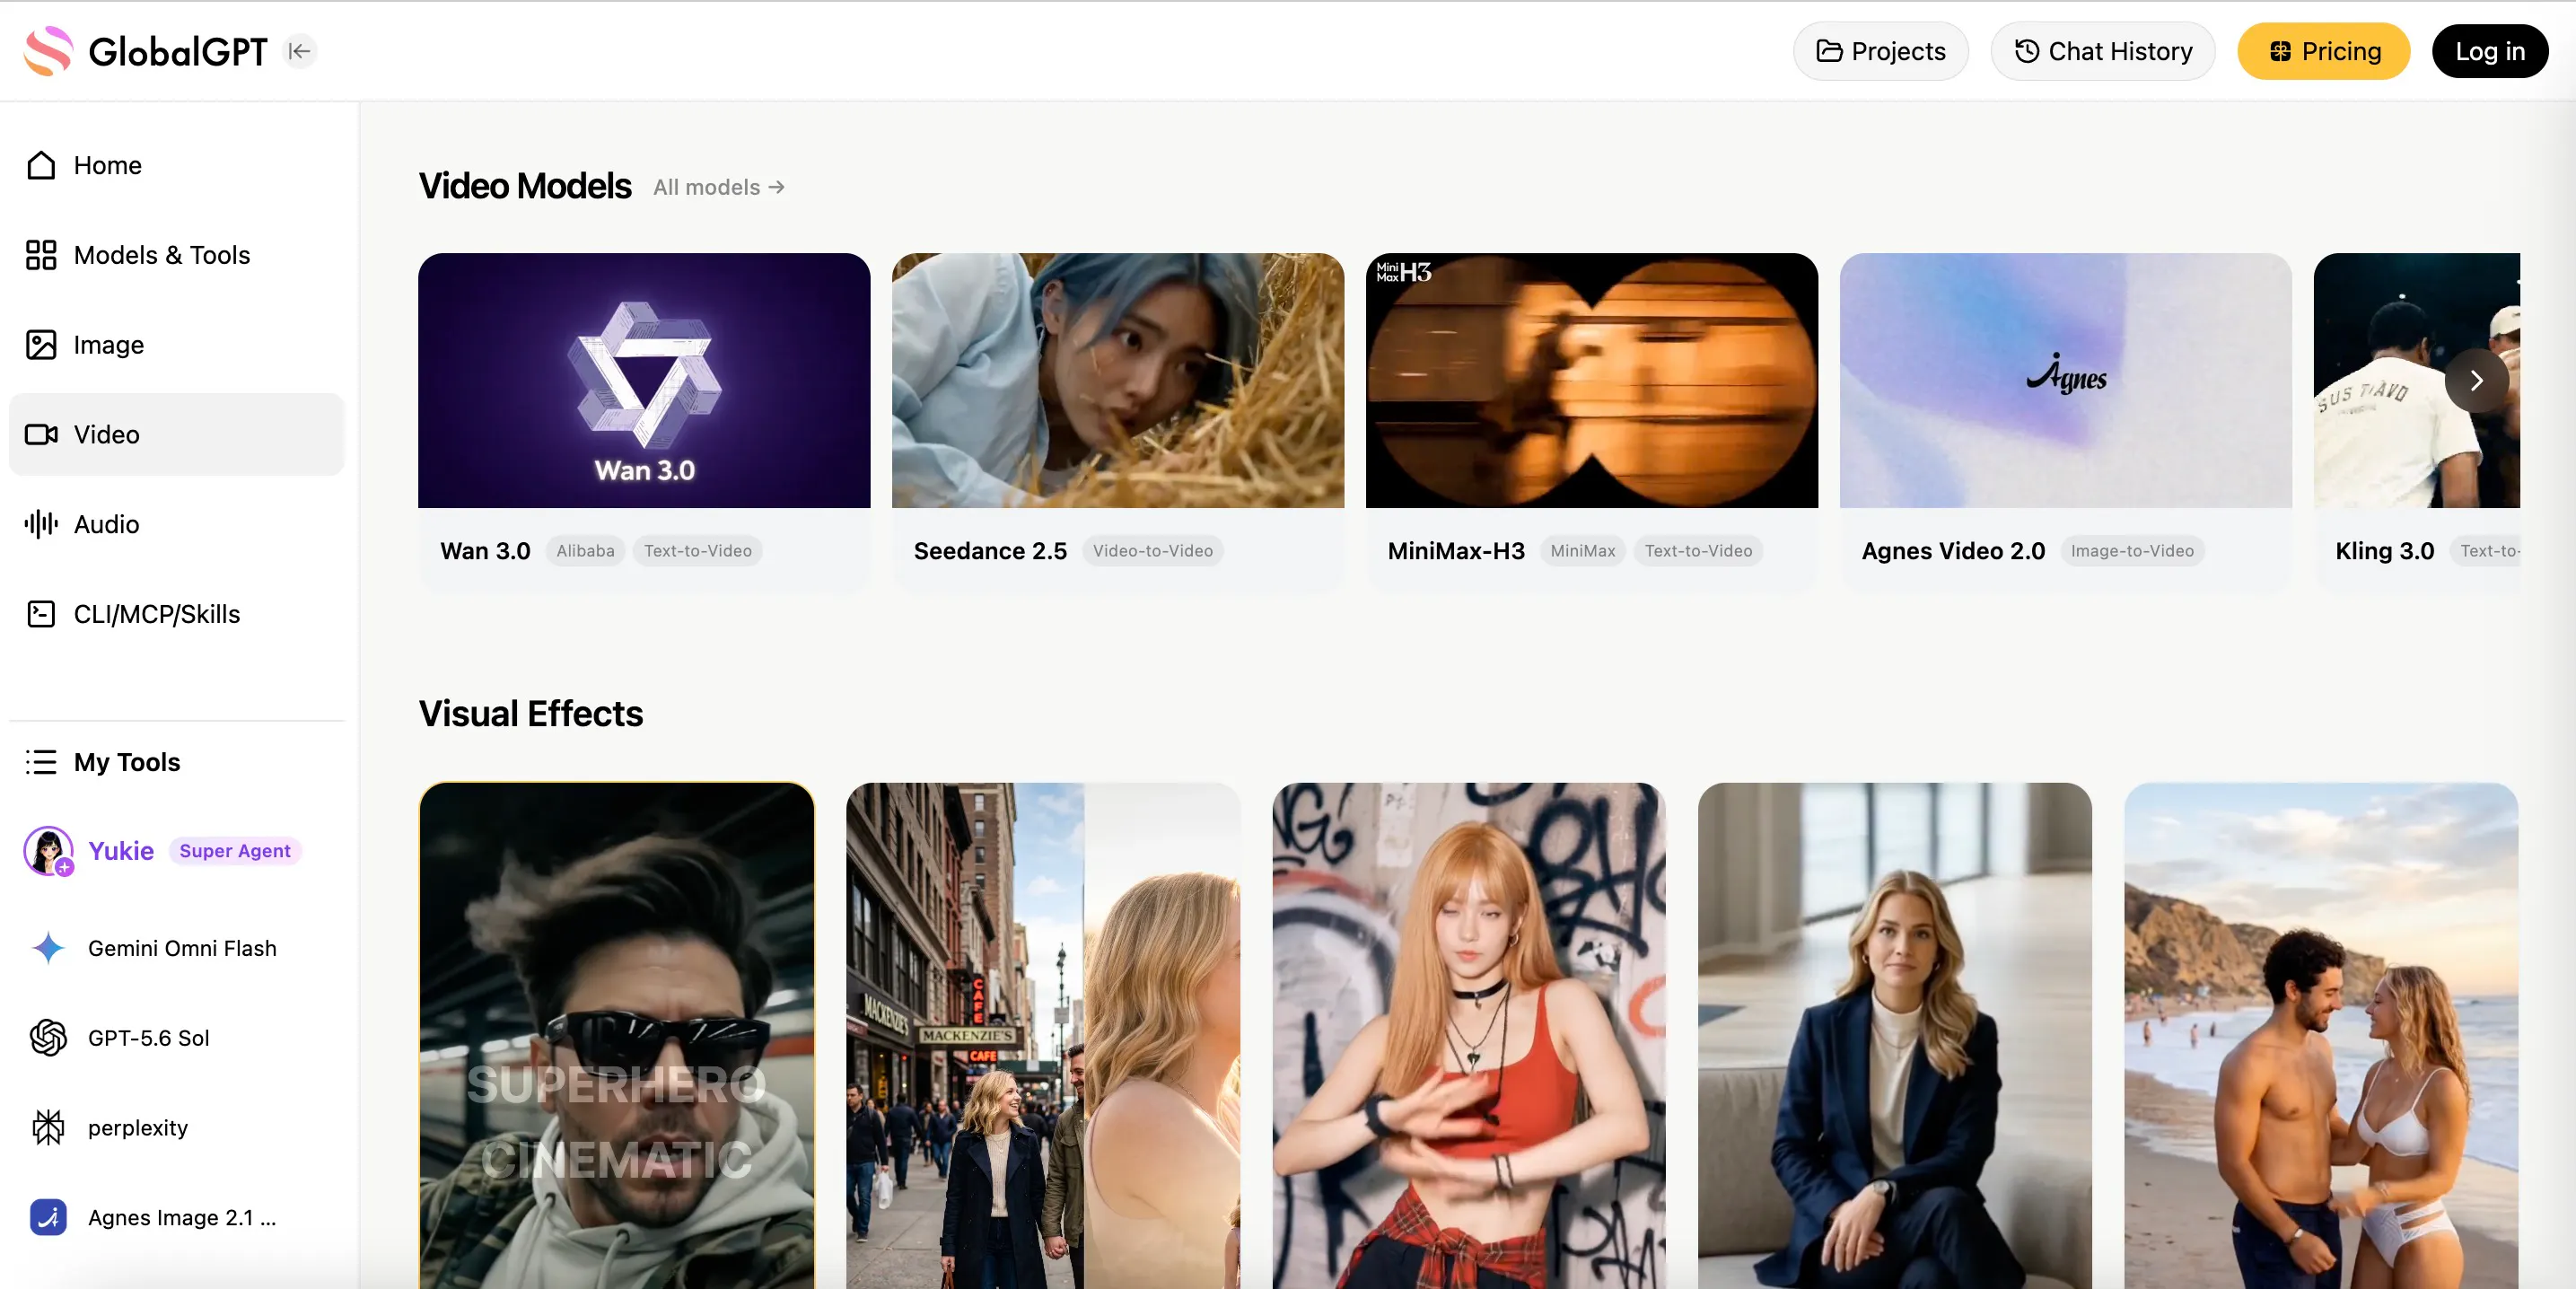2576x1289 pixels.
Task: Open the Audio section
Action: pyautogui.click(x=176, y=524)
